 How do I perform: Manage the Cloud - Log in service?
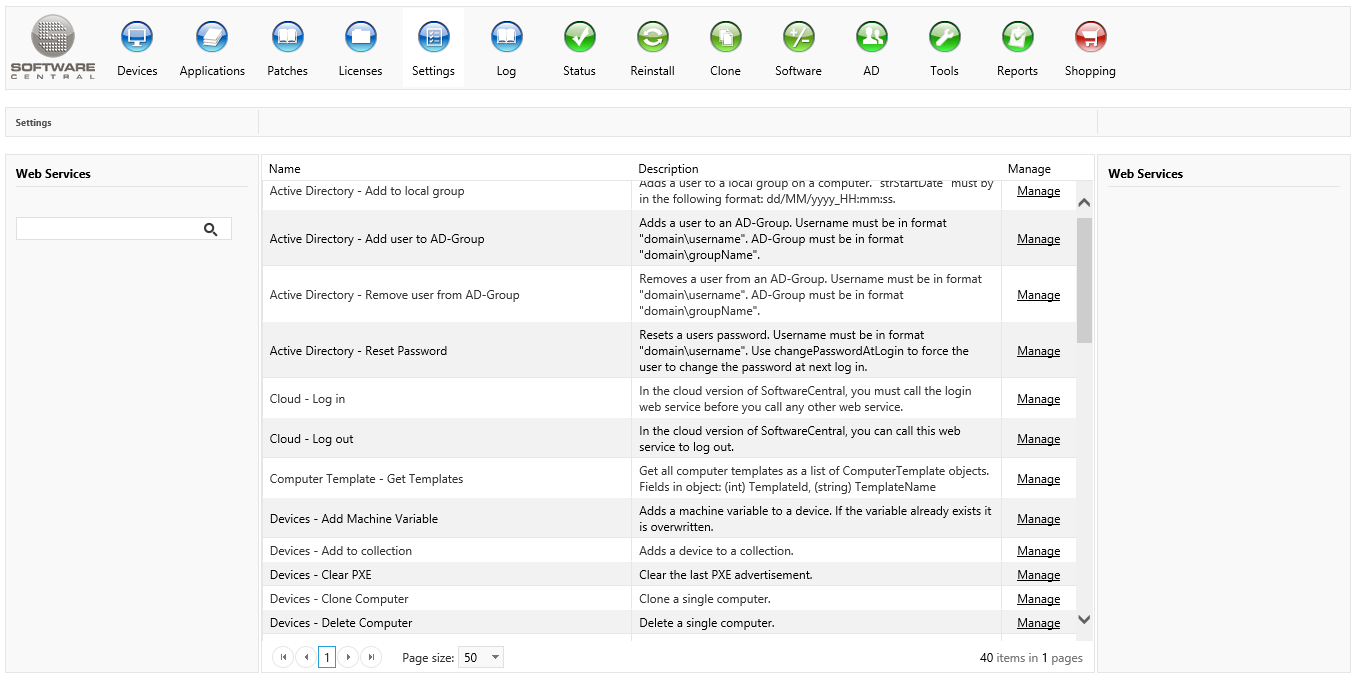pos(1038,399)
